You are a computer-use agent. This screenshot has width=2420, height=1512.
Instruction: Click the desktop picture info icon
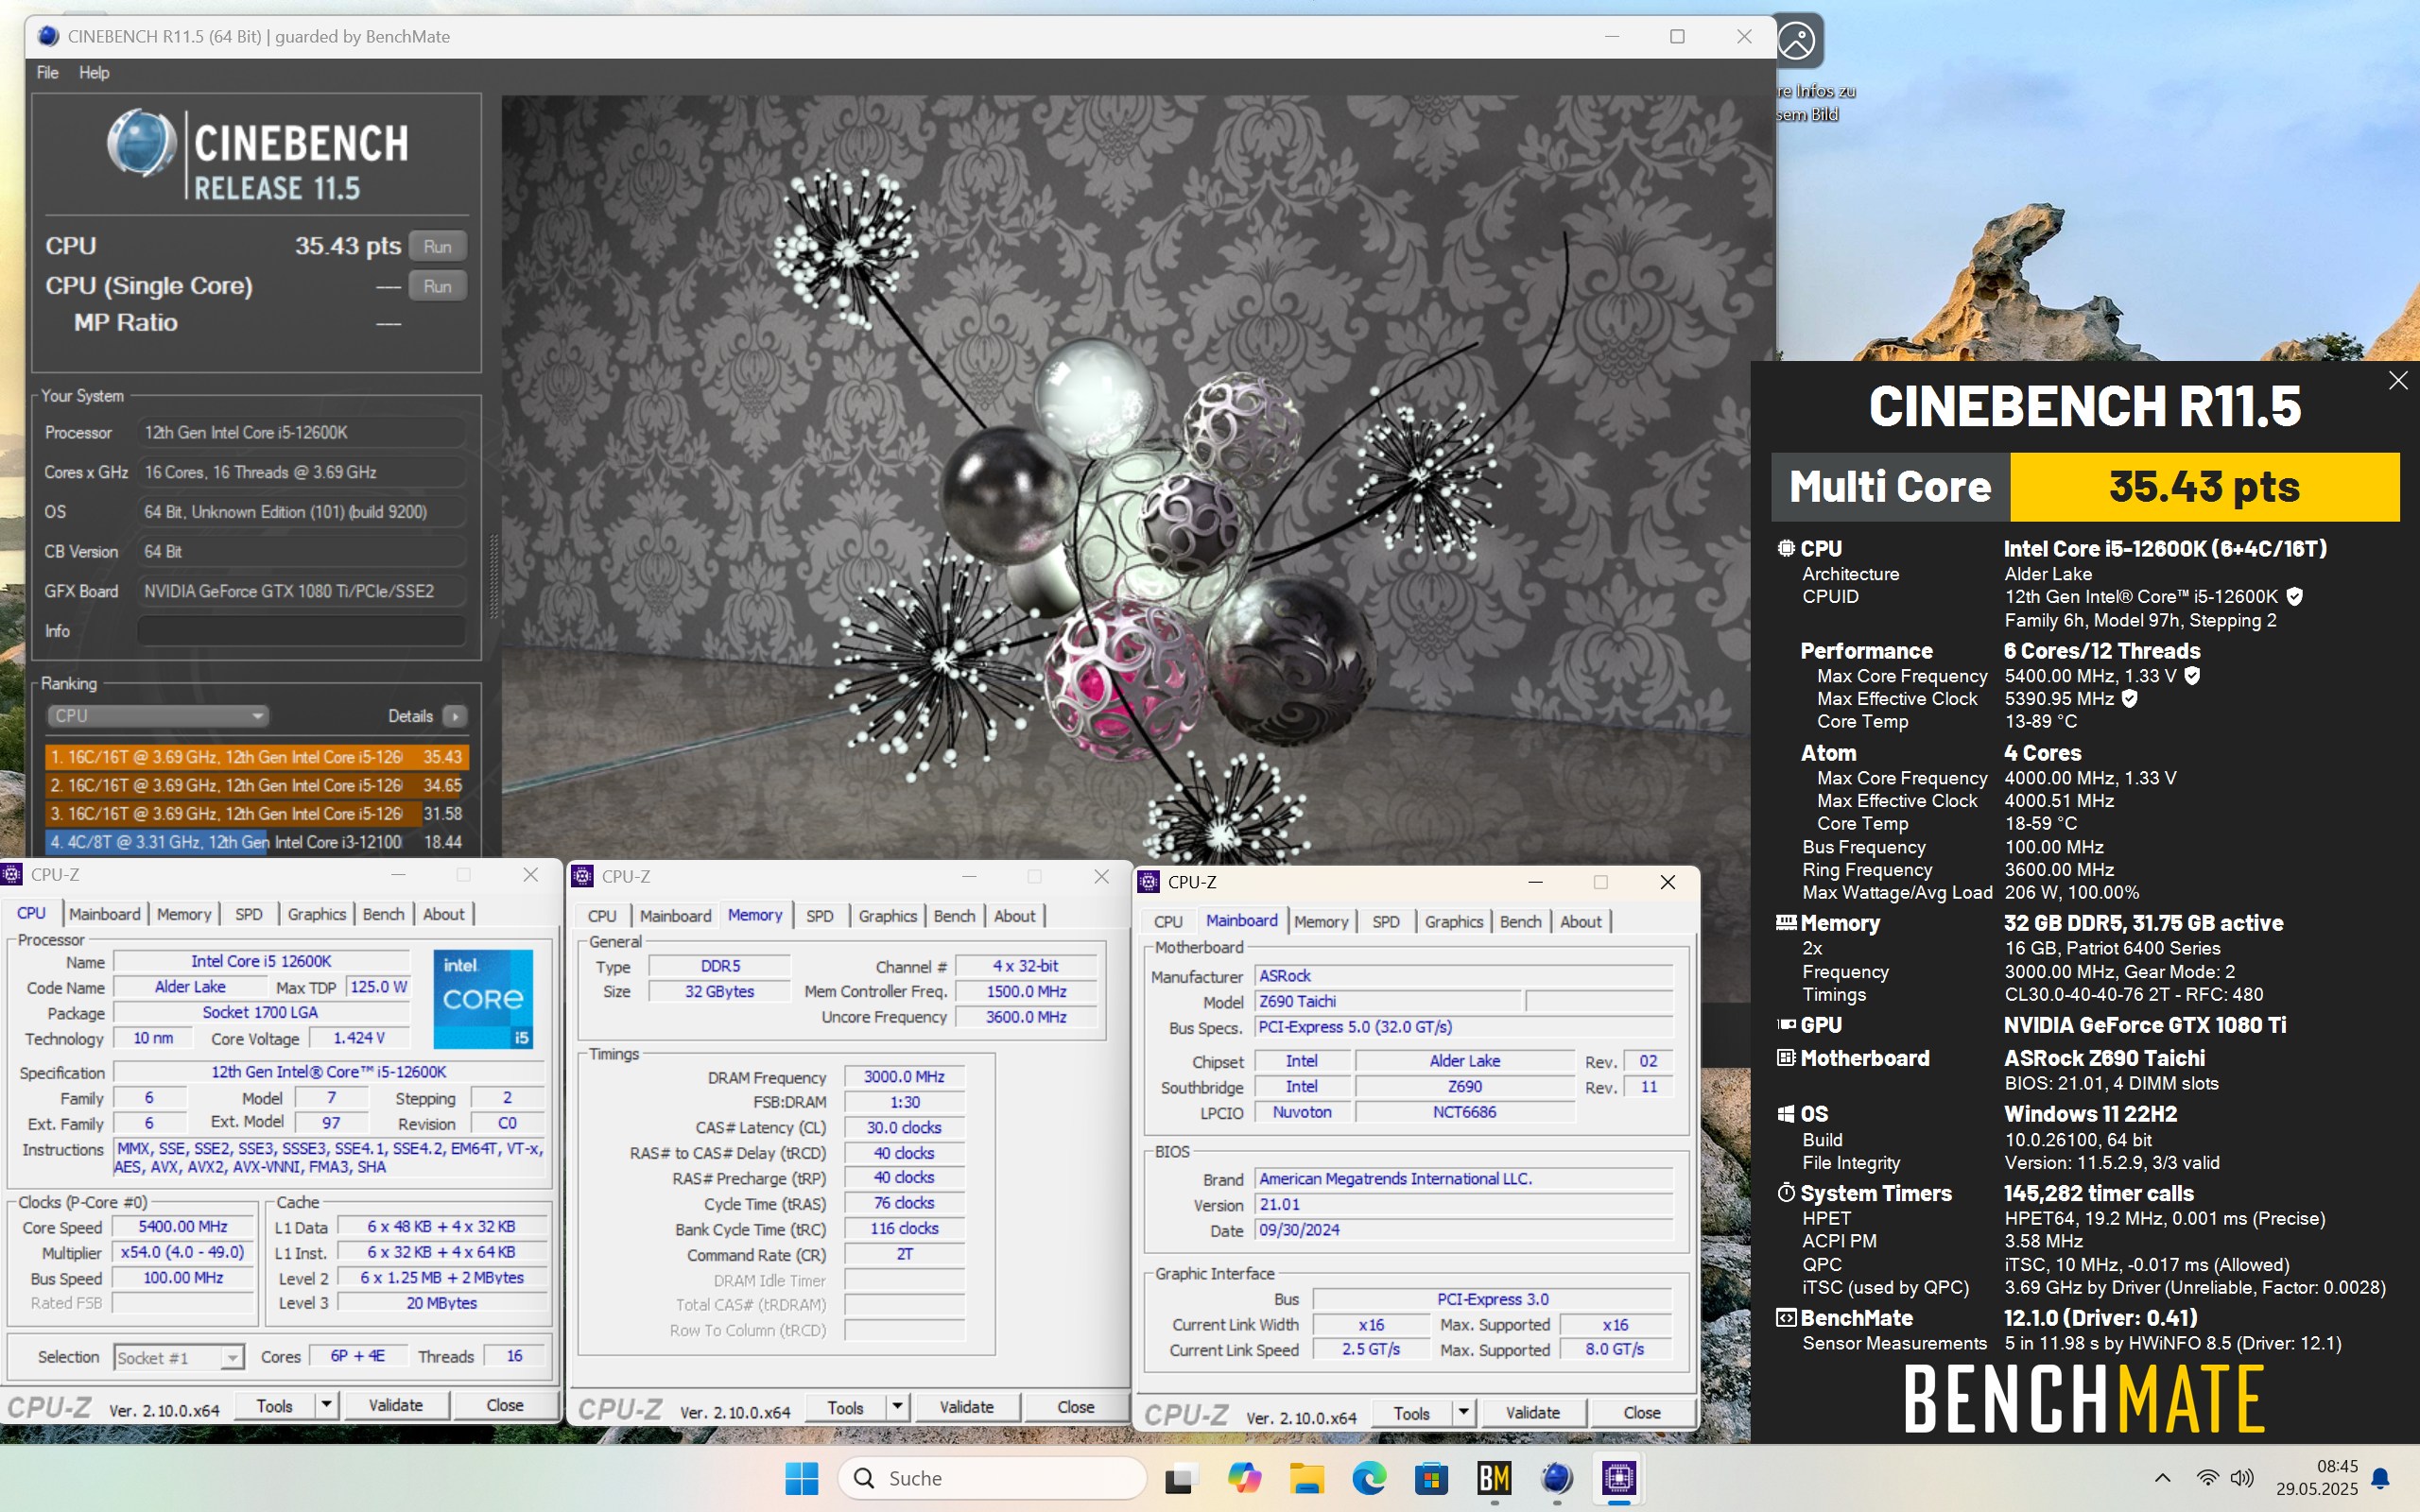coord(1797,41)
